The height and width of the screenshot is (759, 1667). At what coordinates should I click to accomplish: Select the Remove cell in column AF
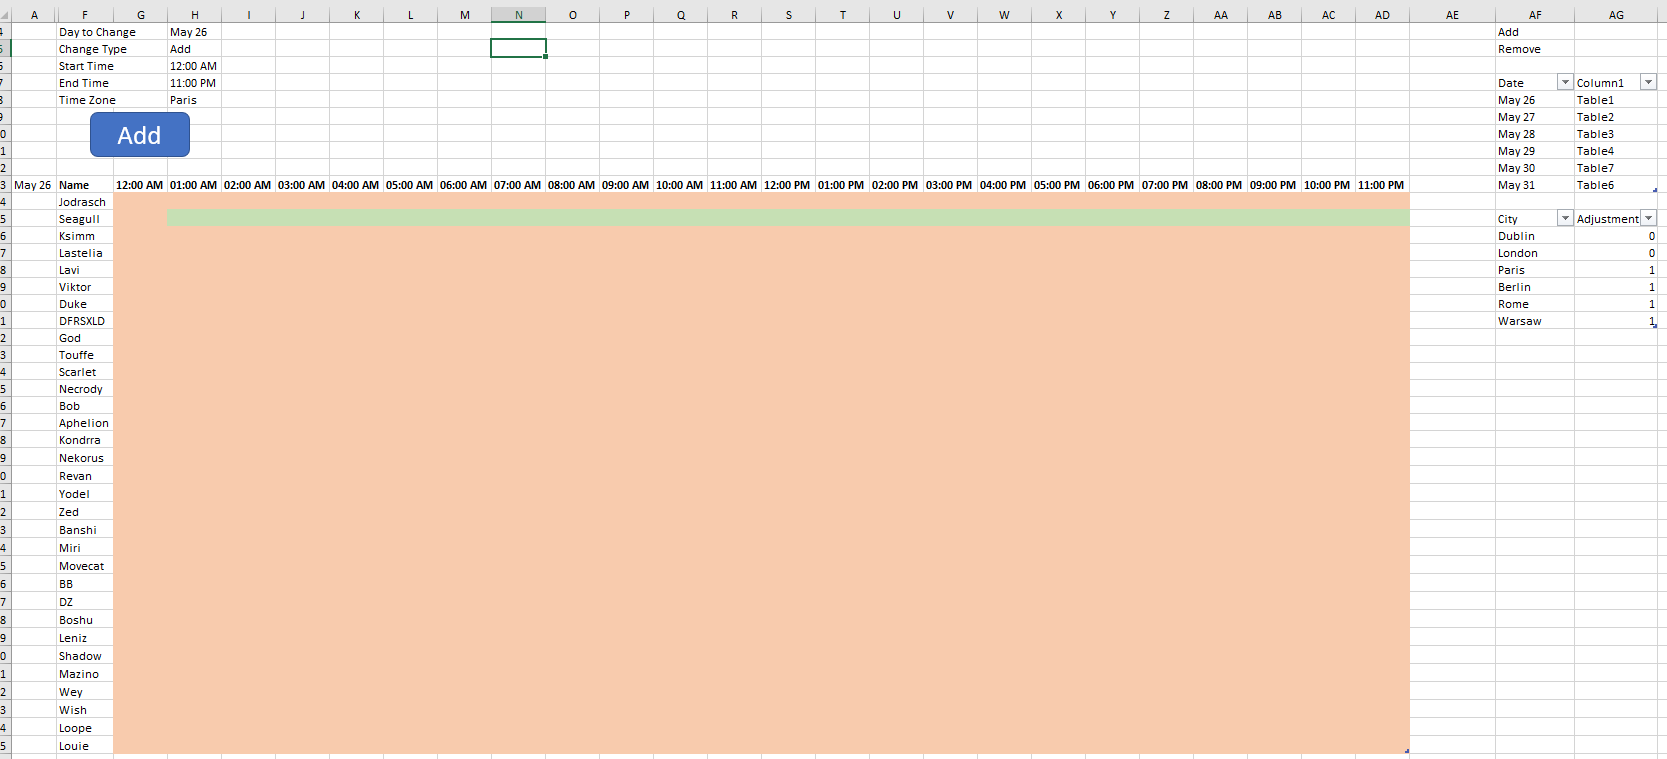click(x=1535, y=49)
